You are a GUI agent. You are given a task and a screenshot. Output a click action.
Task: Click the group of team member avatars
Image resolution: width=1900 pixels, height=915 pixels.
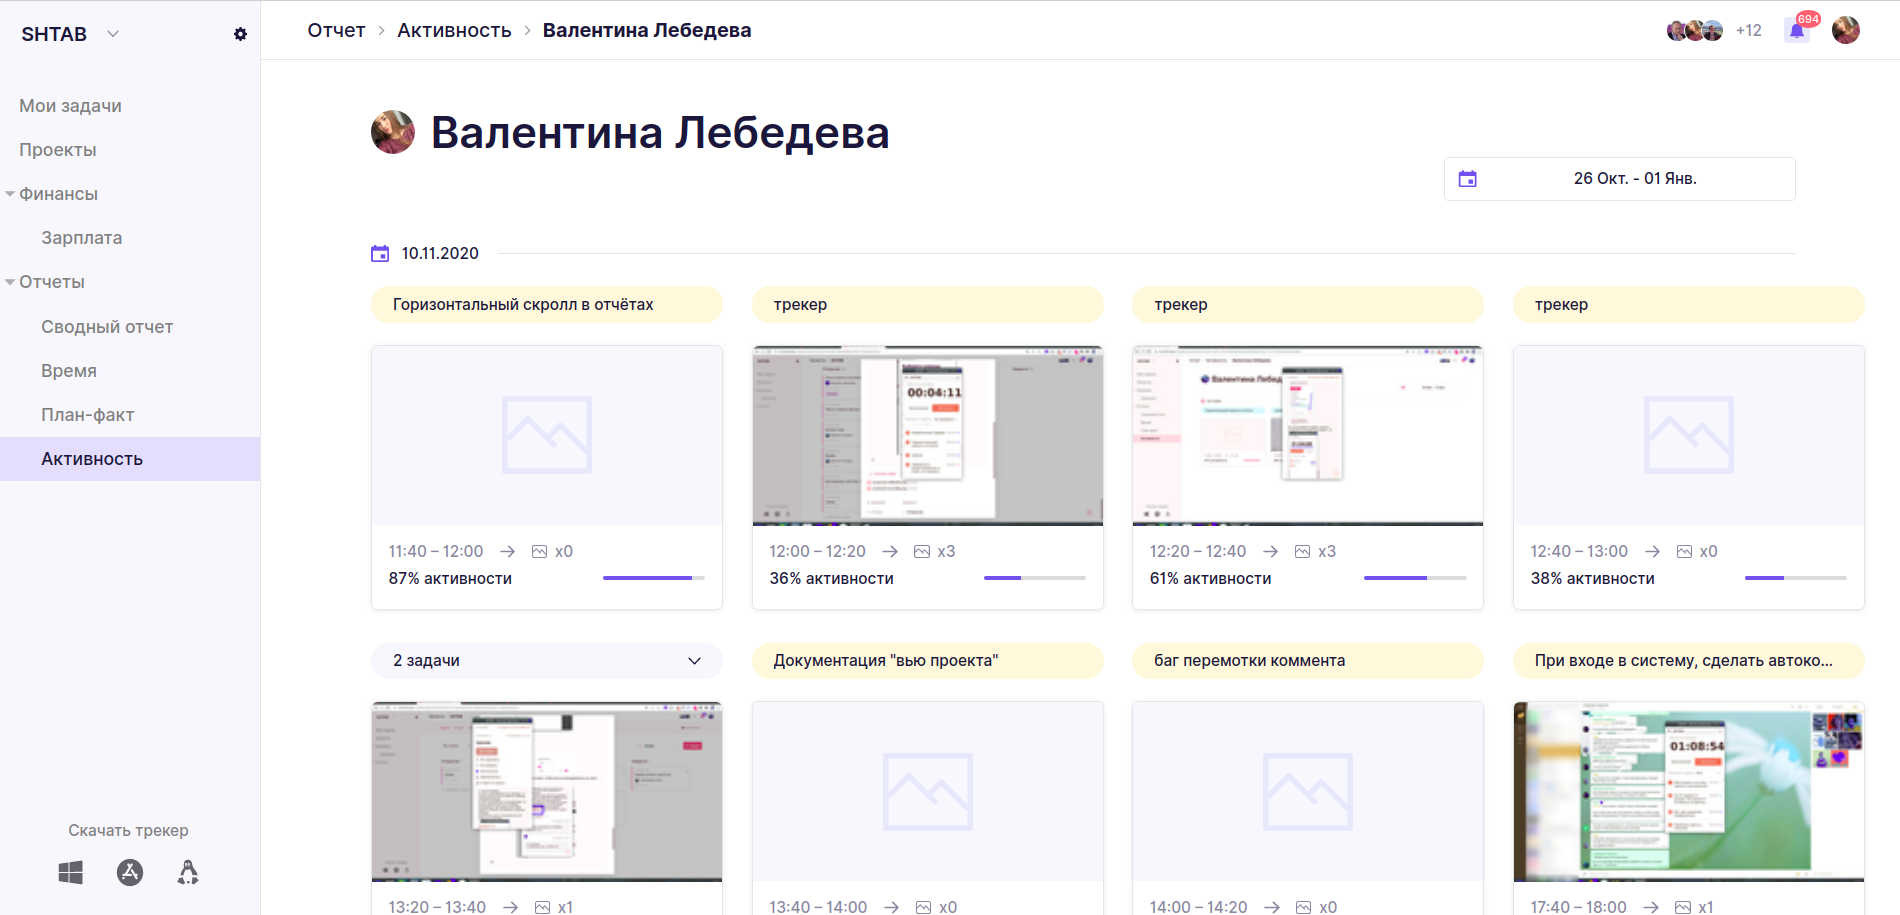tap(1695, 30)
